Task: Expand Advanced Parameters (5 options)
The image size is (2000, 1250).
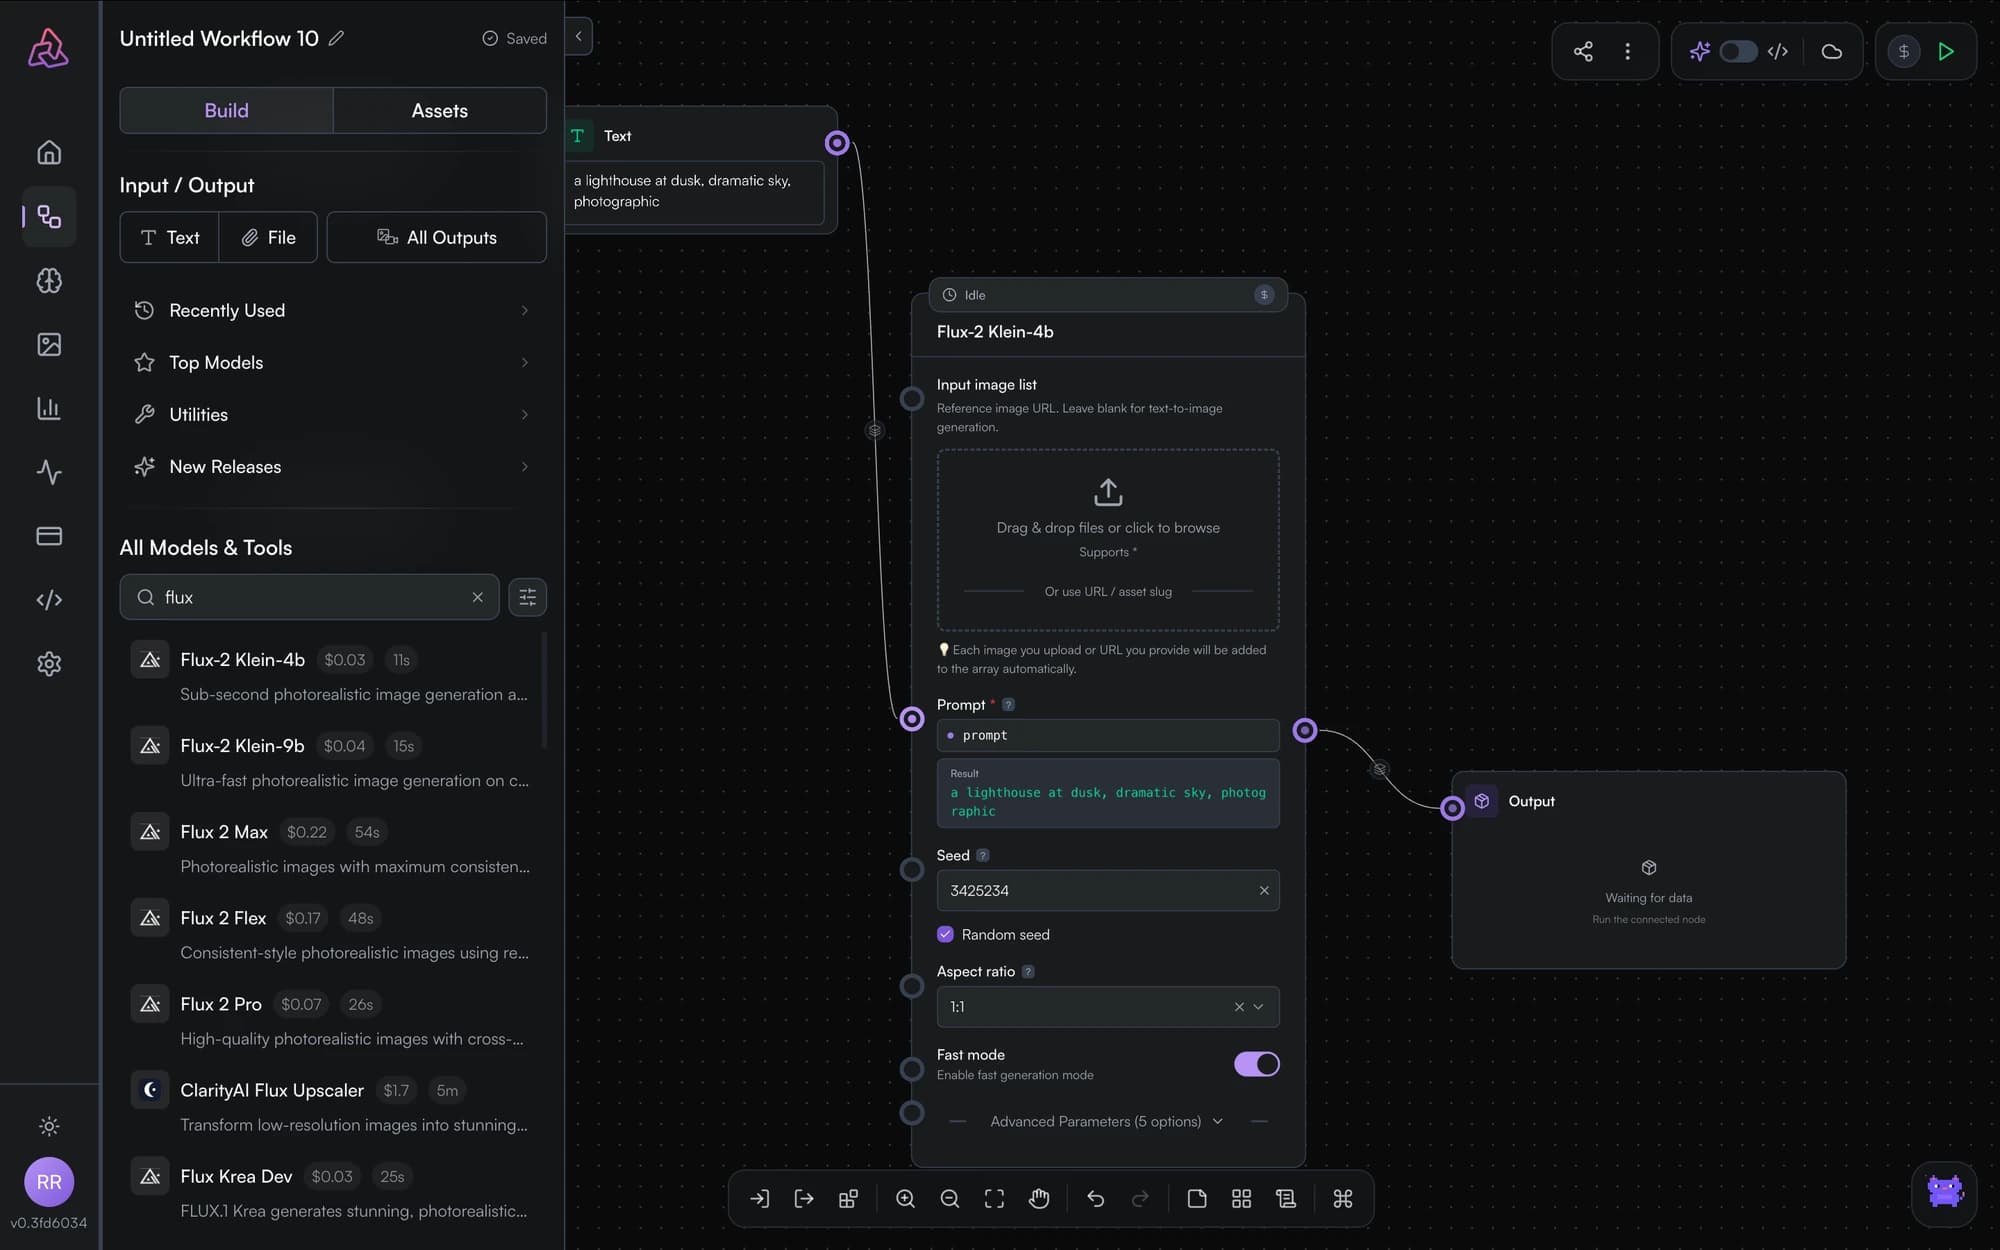Action: (x=1107, y=1121)
